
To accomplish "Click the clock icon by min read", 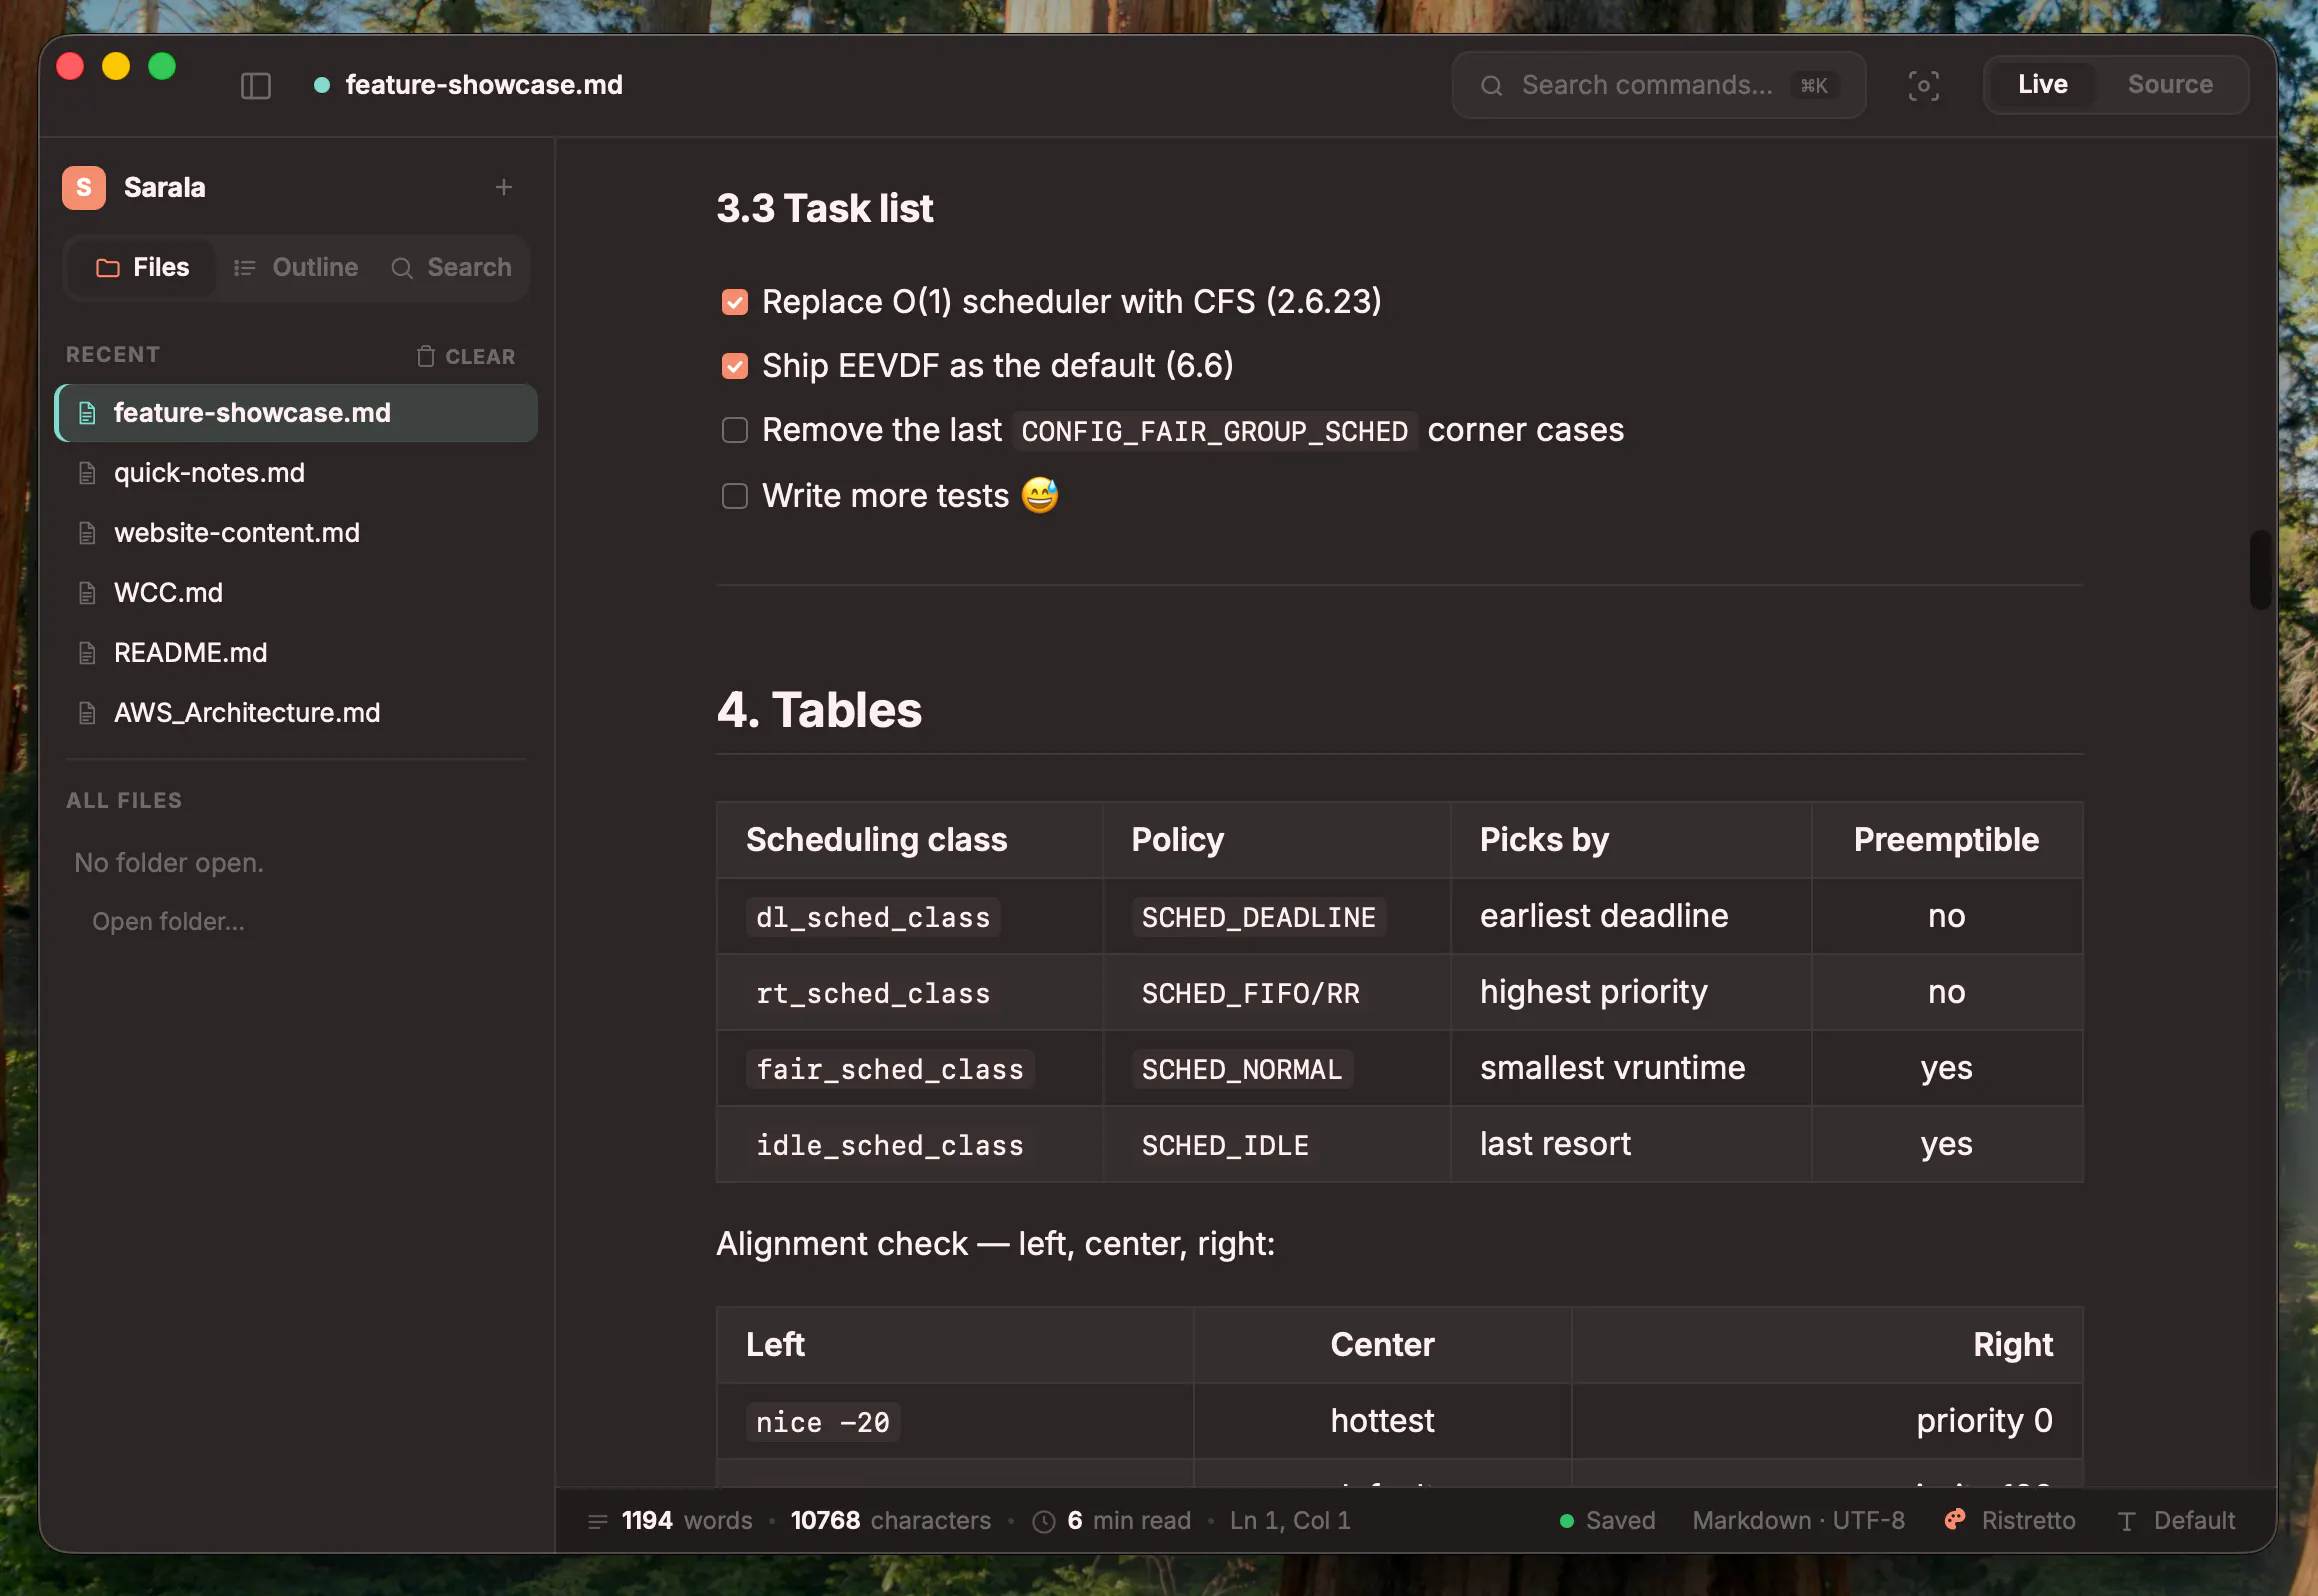I will click(1043, 1521).
